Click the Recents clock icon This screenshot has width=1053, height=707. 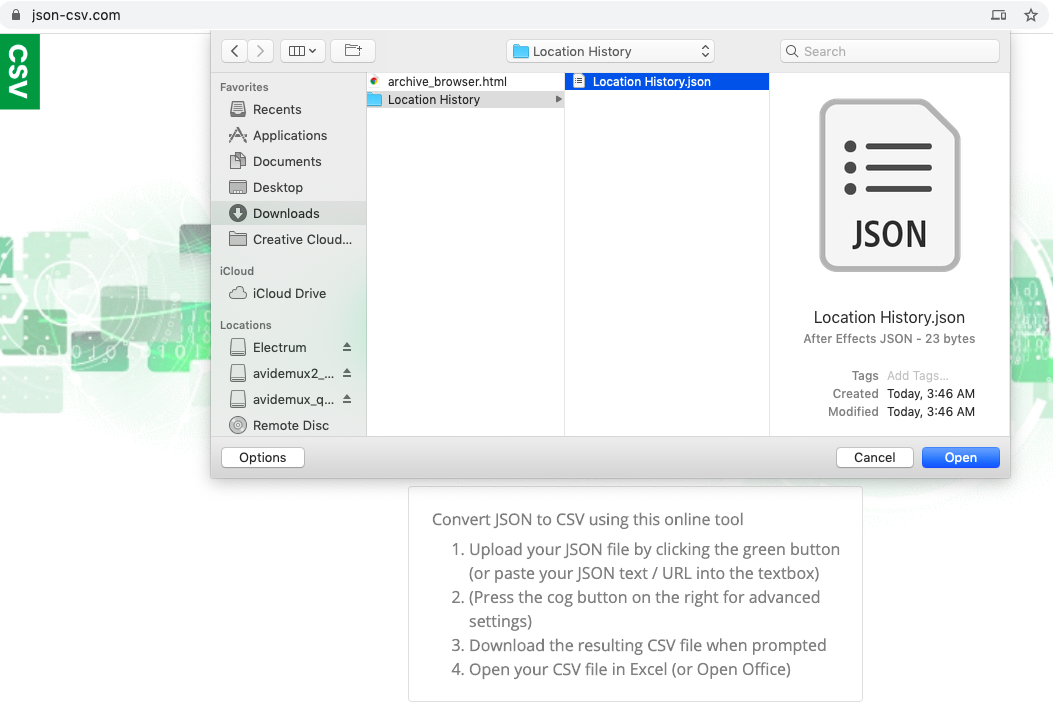click(x=238, y=109)
